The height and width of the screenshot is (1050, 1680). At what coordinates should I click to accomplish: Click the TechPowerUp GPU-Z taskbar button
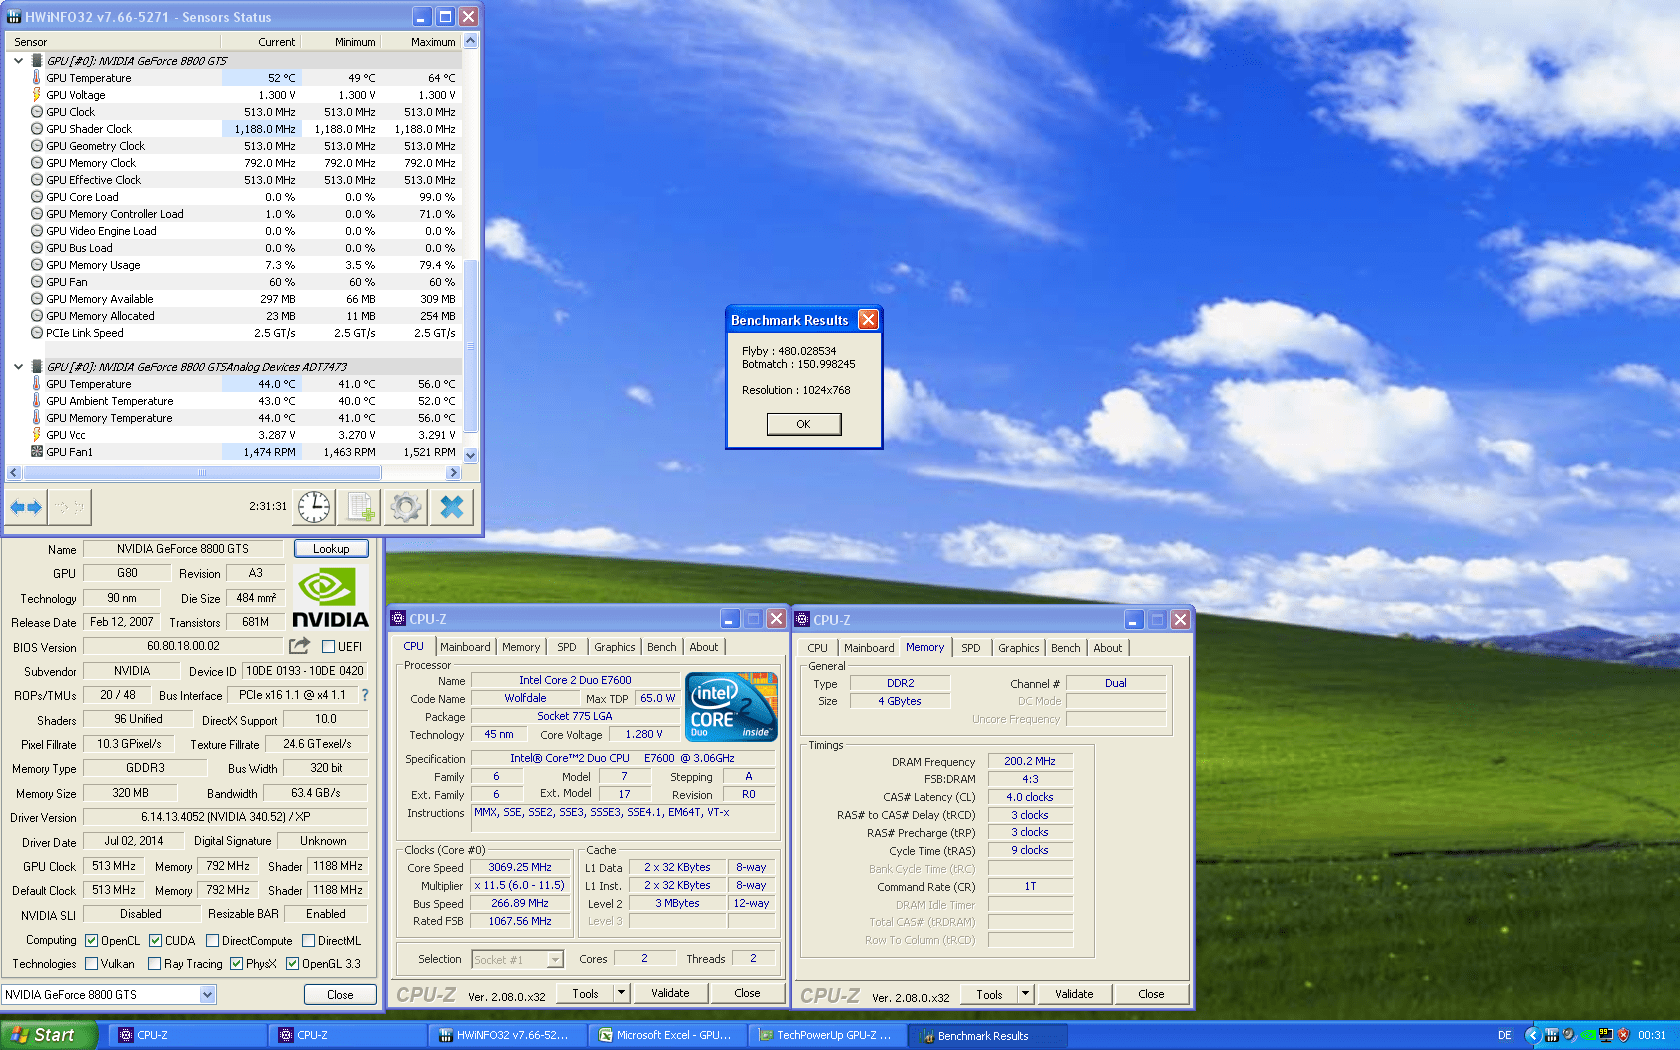(x=828, y=1035)
